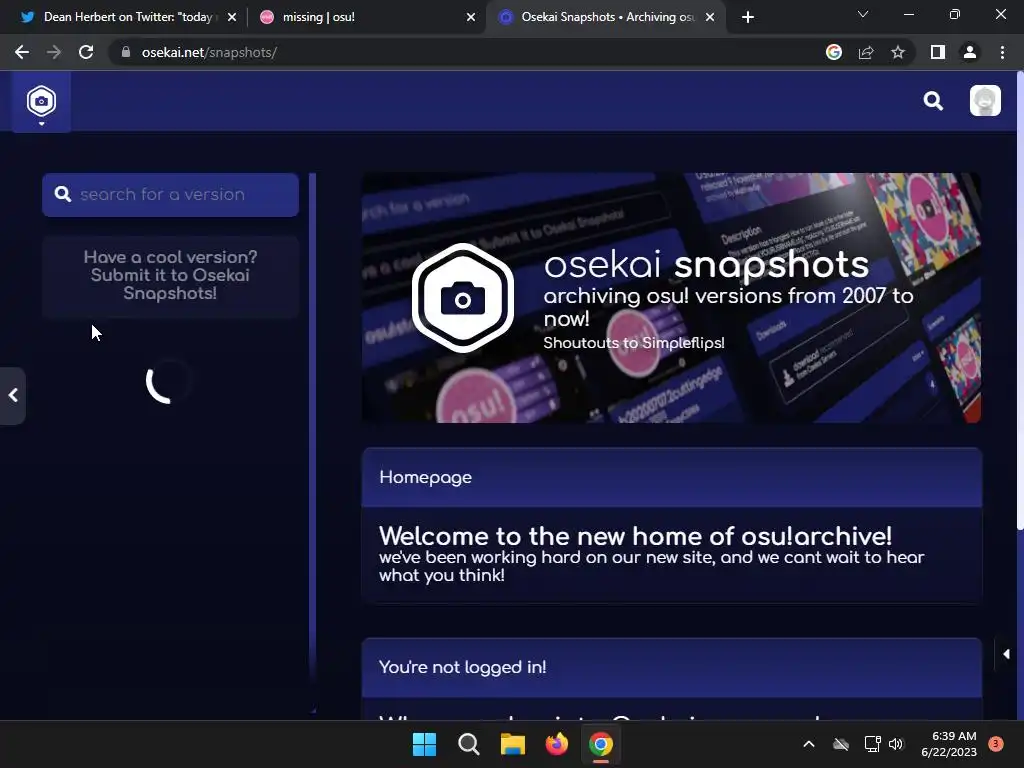Close the Dean Herbert Twitter tab
This screenshot has height=768, width=1024.
tap(232, 17)
